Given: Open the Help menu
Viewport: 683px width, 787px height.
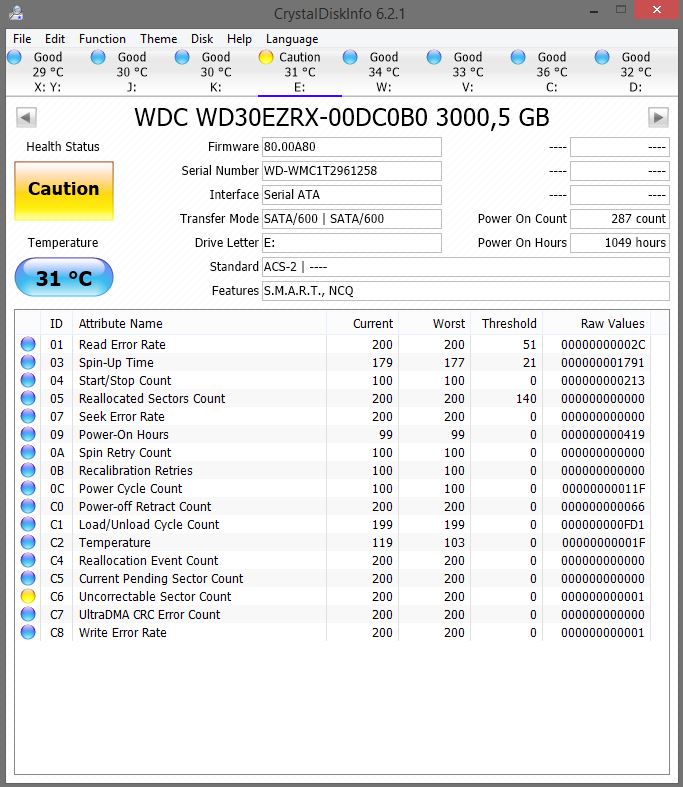Looking at the screenshot, I should pyautogui.click(x=239, y=39).
